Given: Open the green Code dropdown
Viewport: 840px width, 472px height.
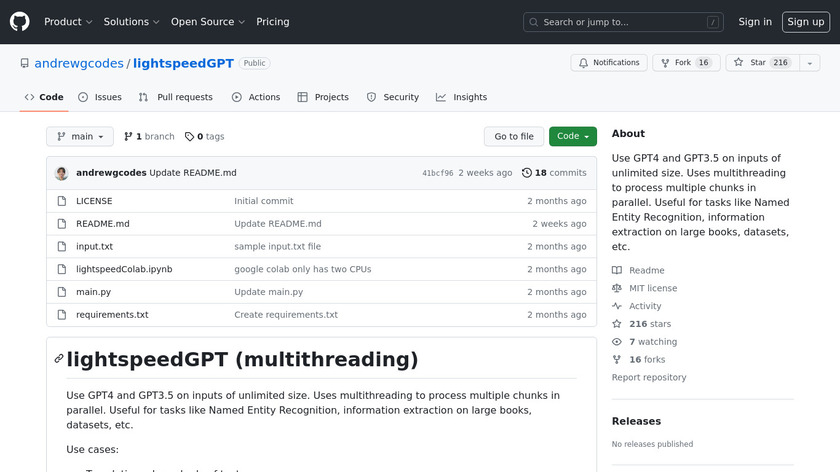Looking at the screenshot, I should click(x=572, y=137).
